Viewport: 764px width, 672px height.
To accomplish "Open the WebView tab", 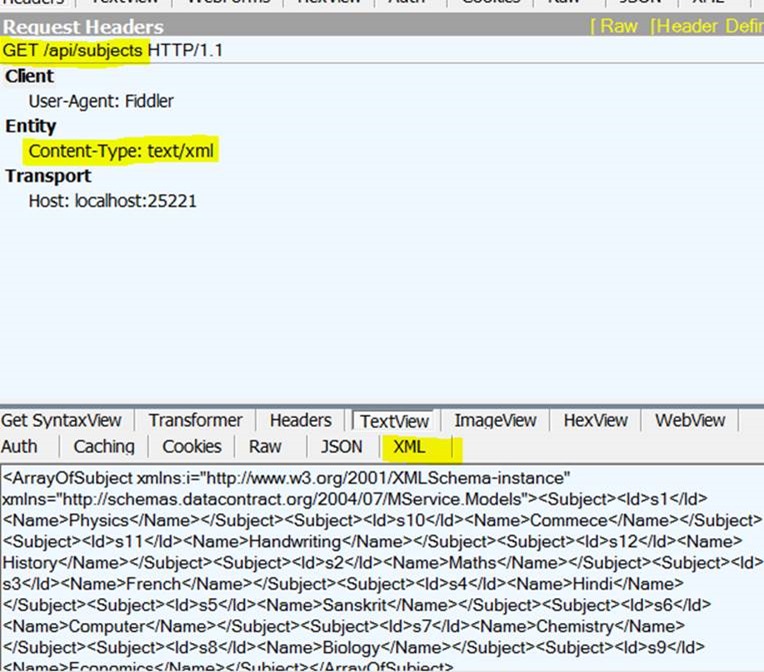I will coord(690,420).
